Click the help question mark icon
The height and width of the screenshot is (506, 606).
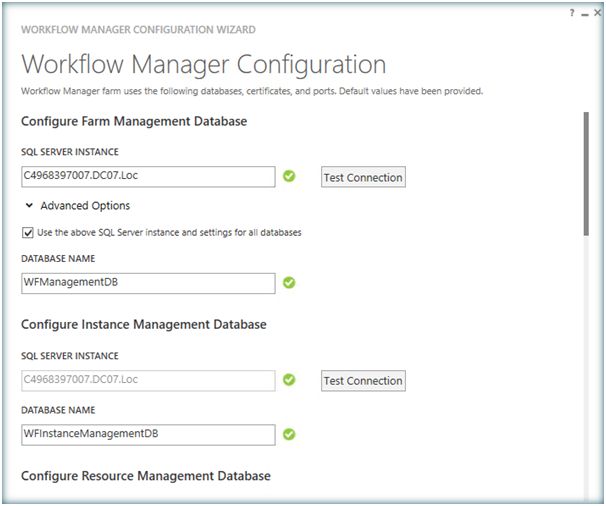pyautogui.click(x=572, y=12)
